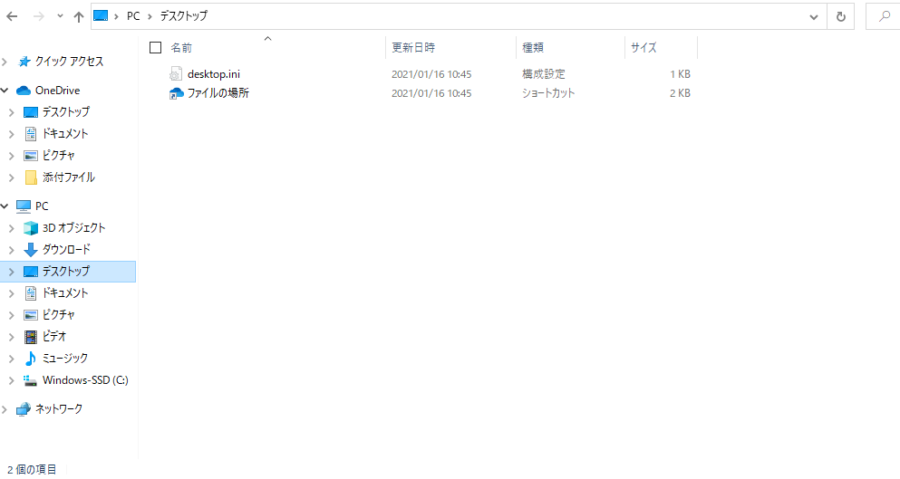Go forward with the right arrow button
The image size is (900, 479).
(38, 17)
